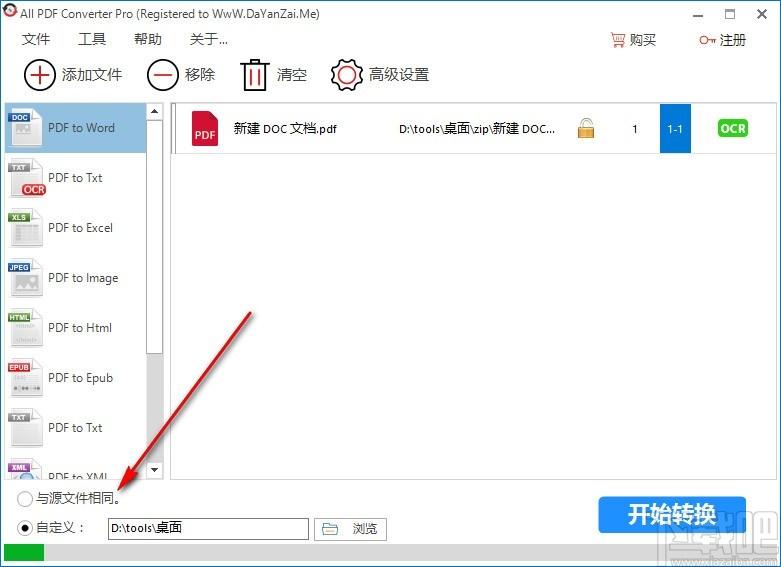The width and height of the screenshot is (781, 567).
Task: Select plain PDF to Txt mode without OCR
Action: (75, 428)
